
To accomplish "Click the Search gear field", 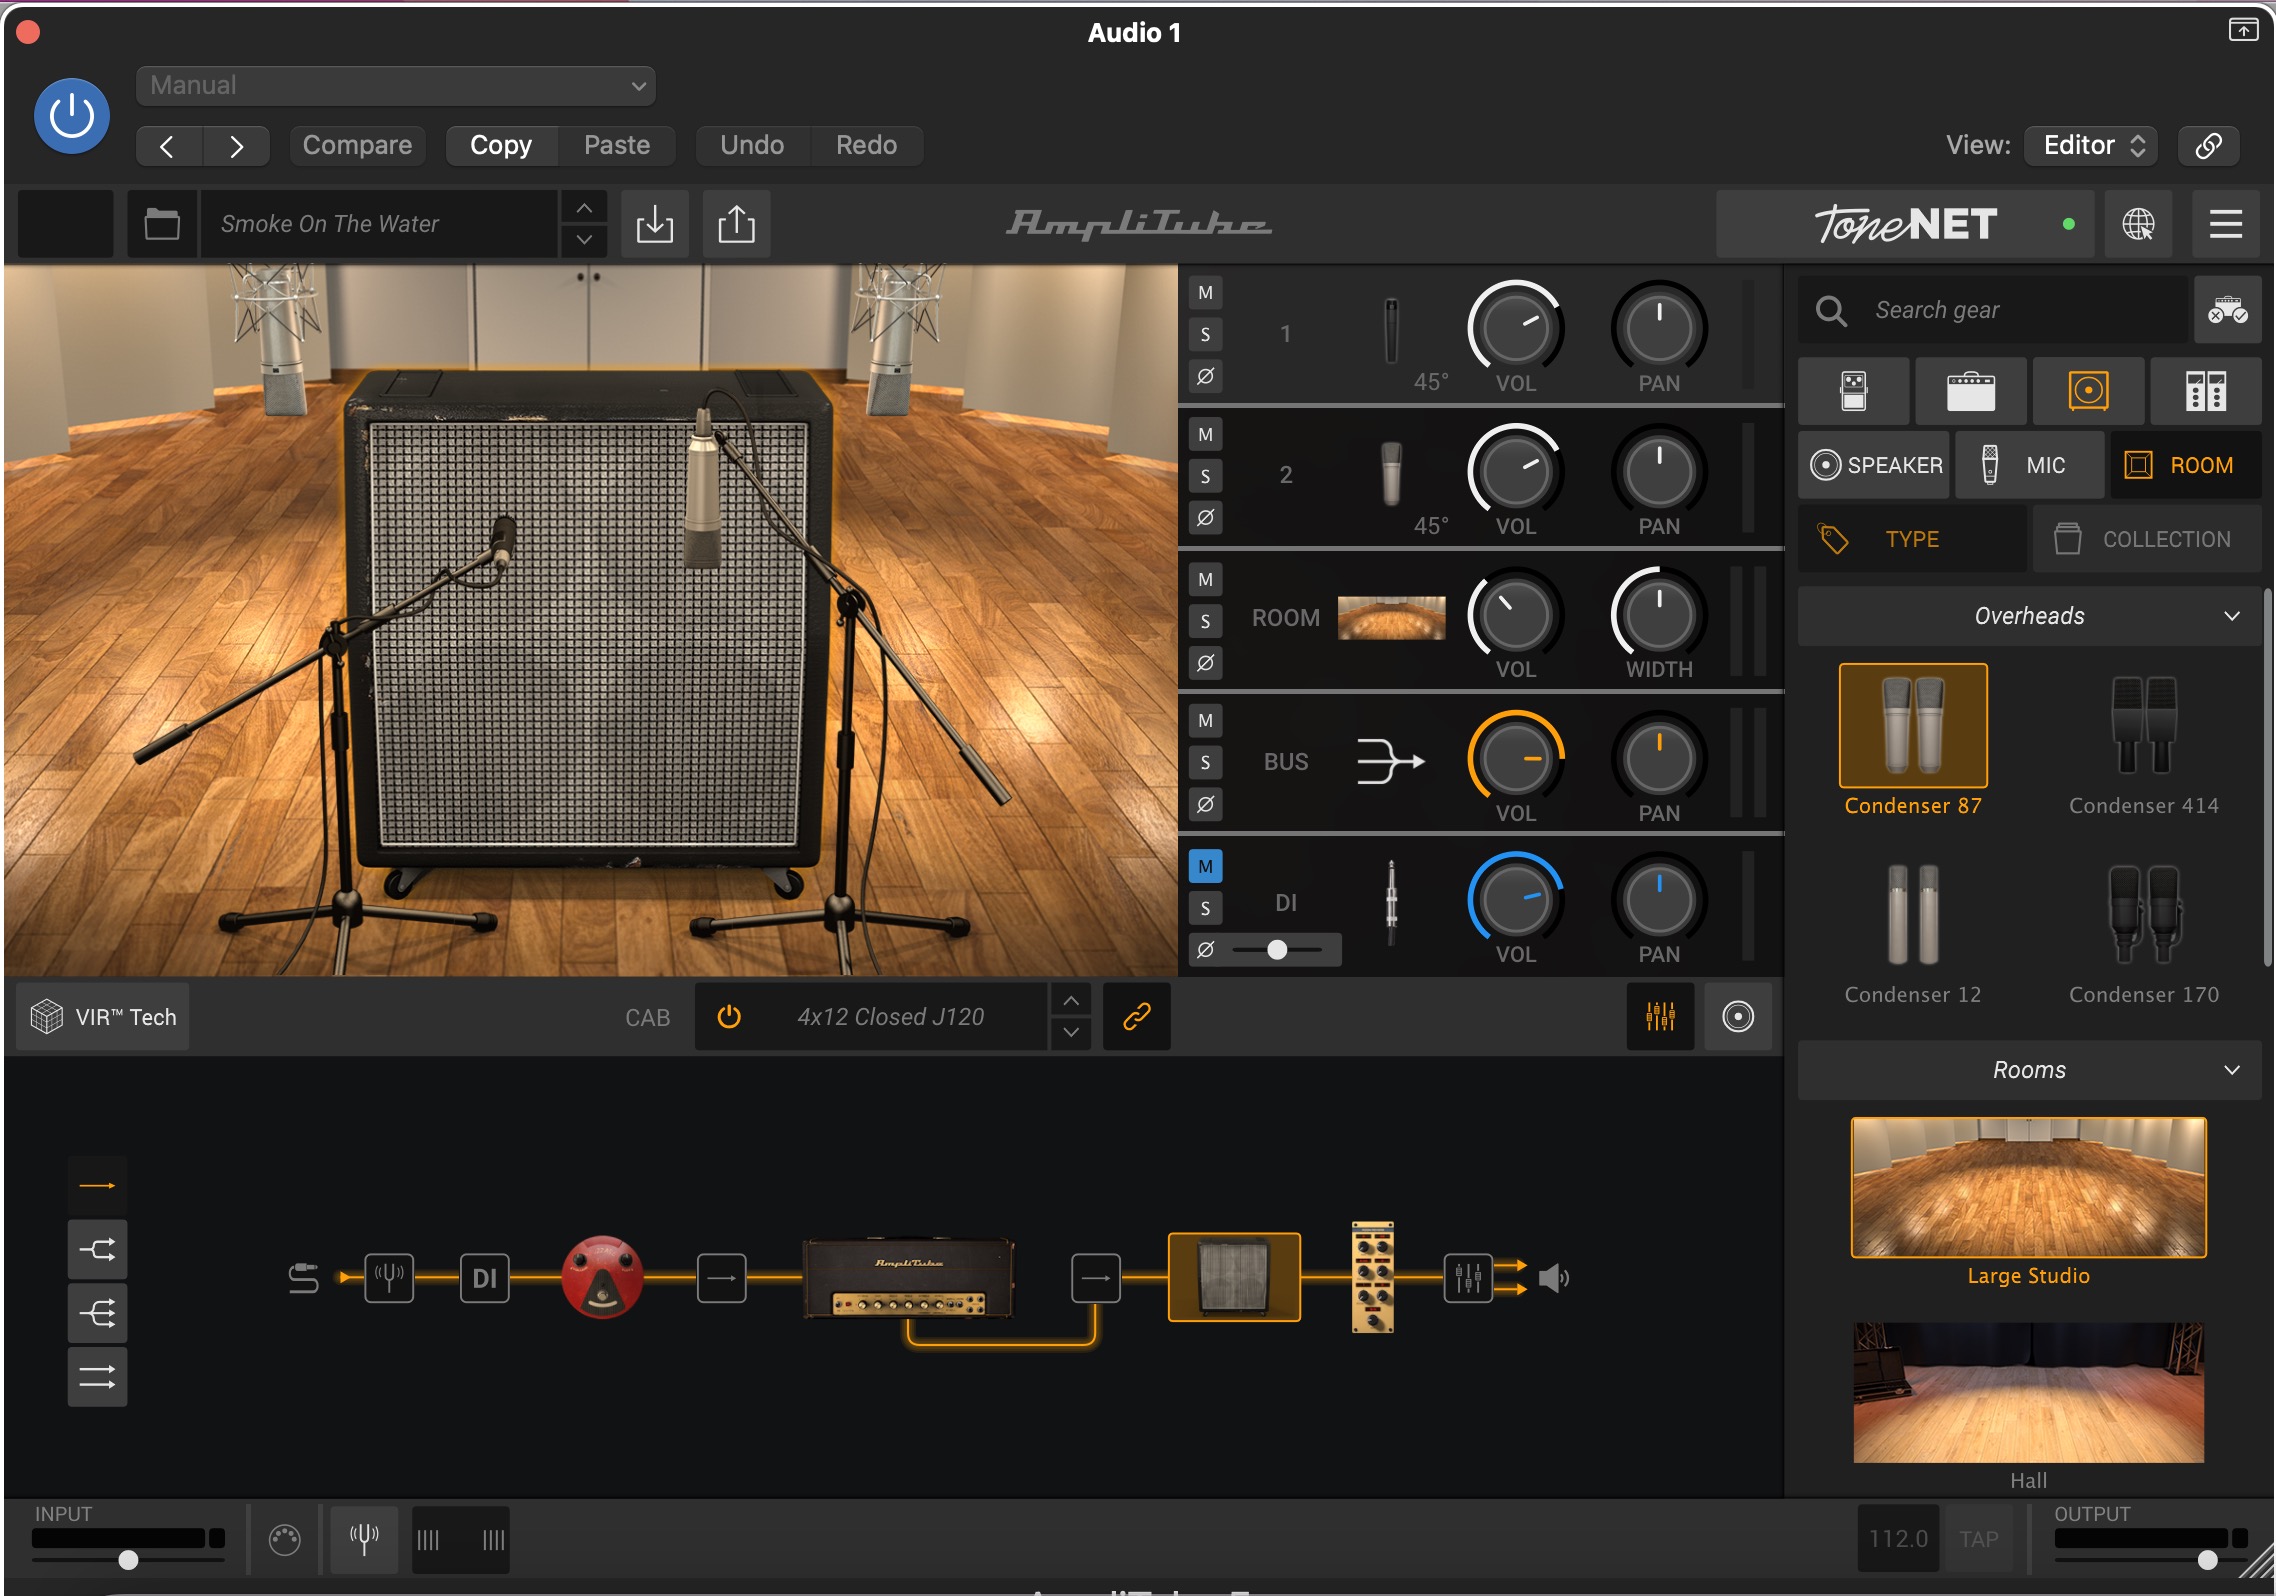I will [1993, 310].
